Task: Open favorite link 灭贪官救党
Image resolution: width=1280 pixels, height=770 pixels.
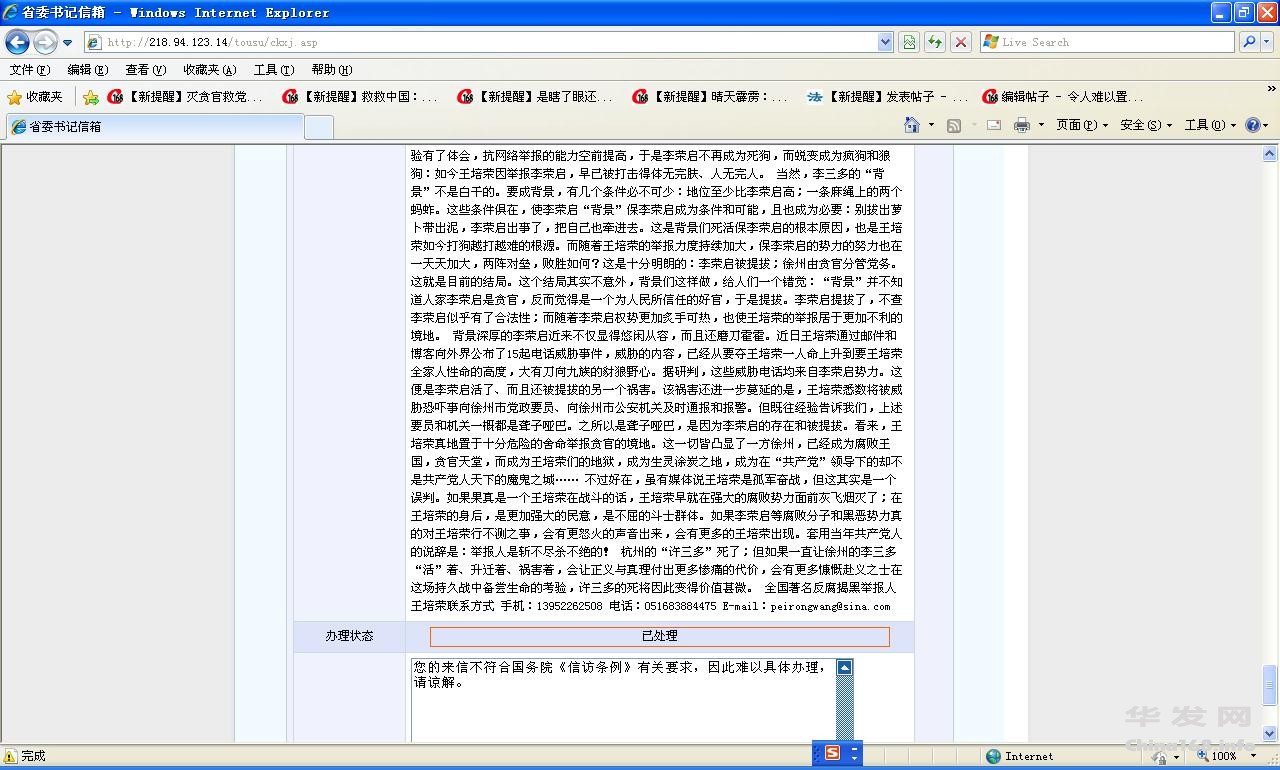Action: [185, 97]
